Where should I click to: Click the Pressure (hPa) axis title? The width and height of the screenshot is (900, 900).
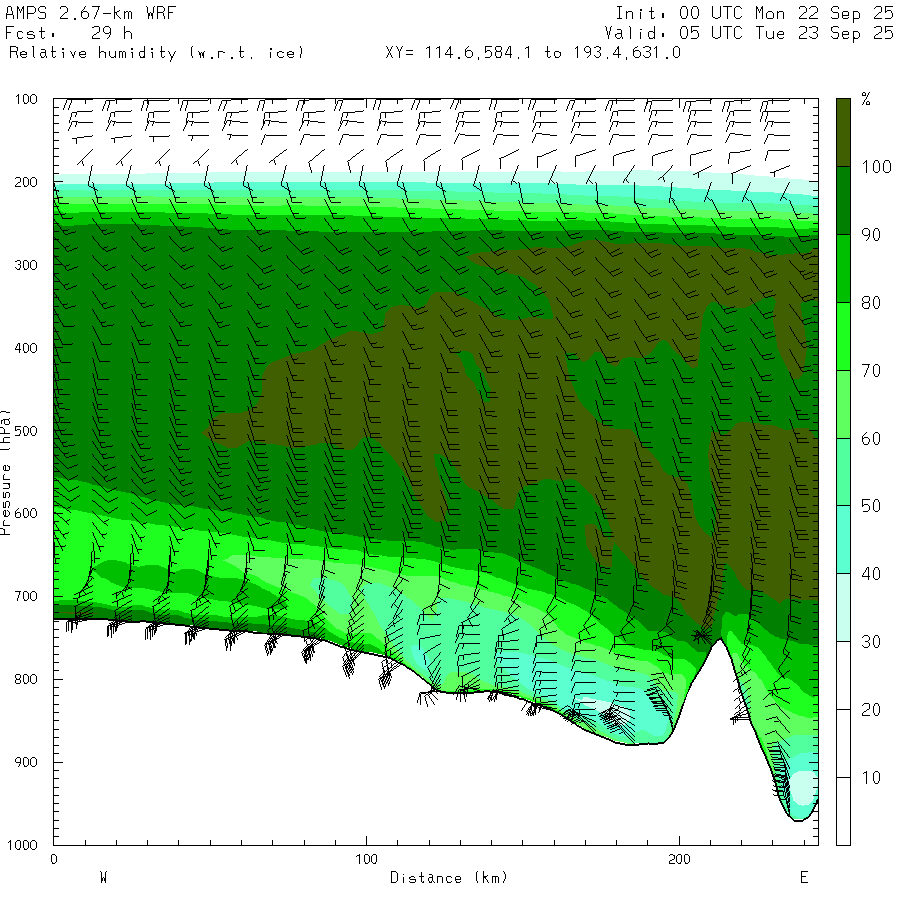(6, 472)
